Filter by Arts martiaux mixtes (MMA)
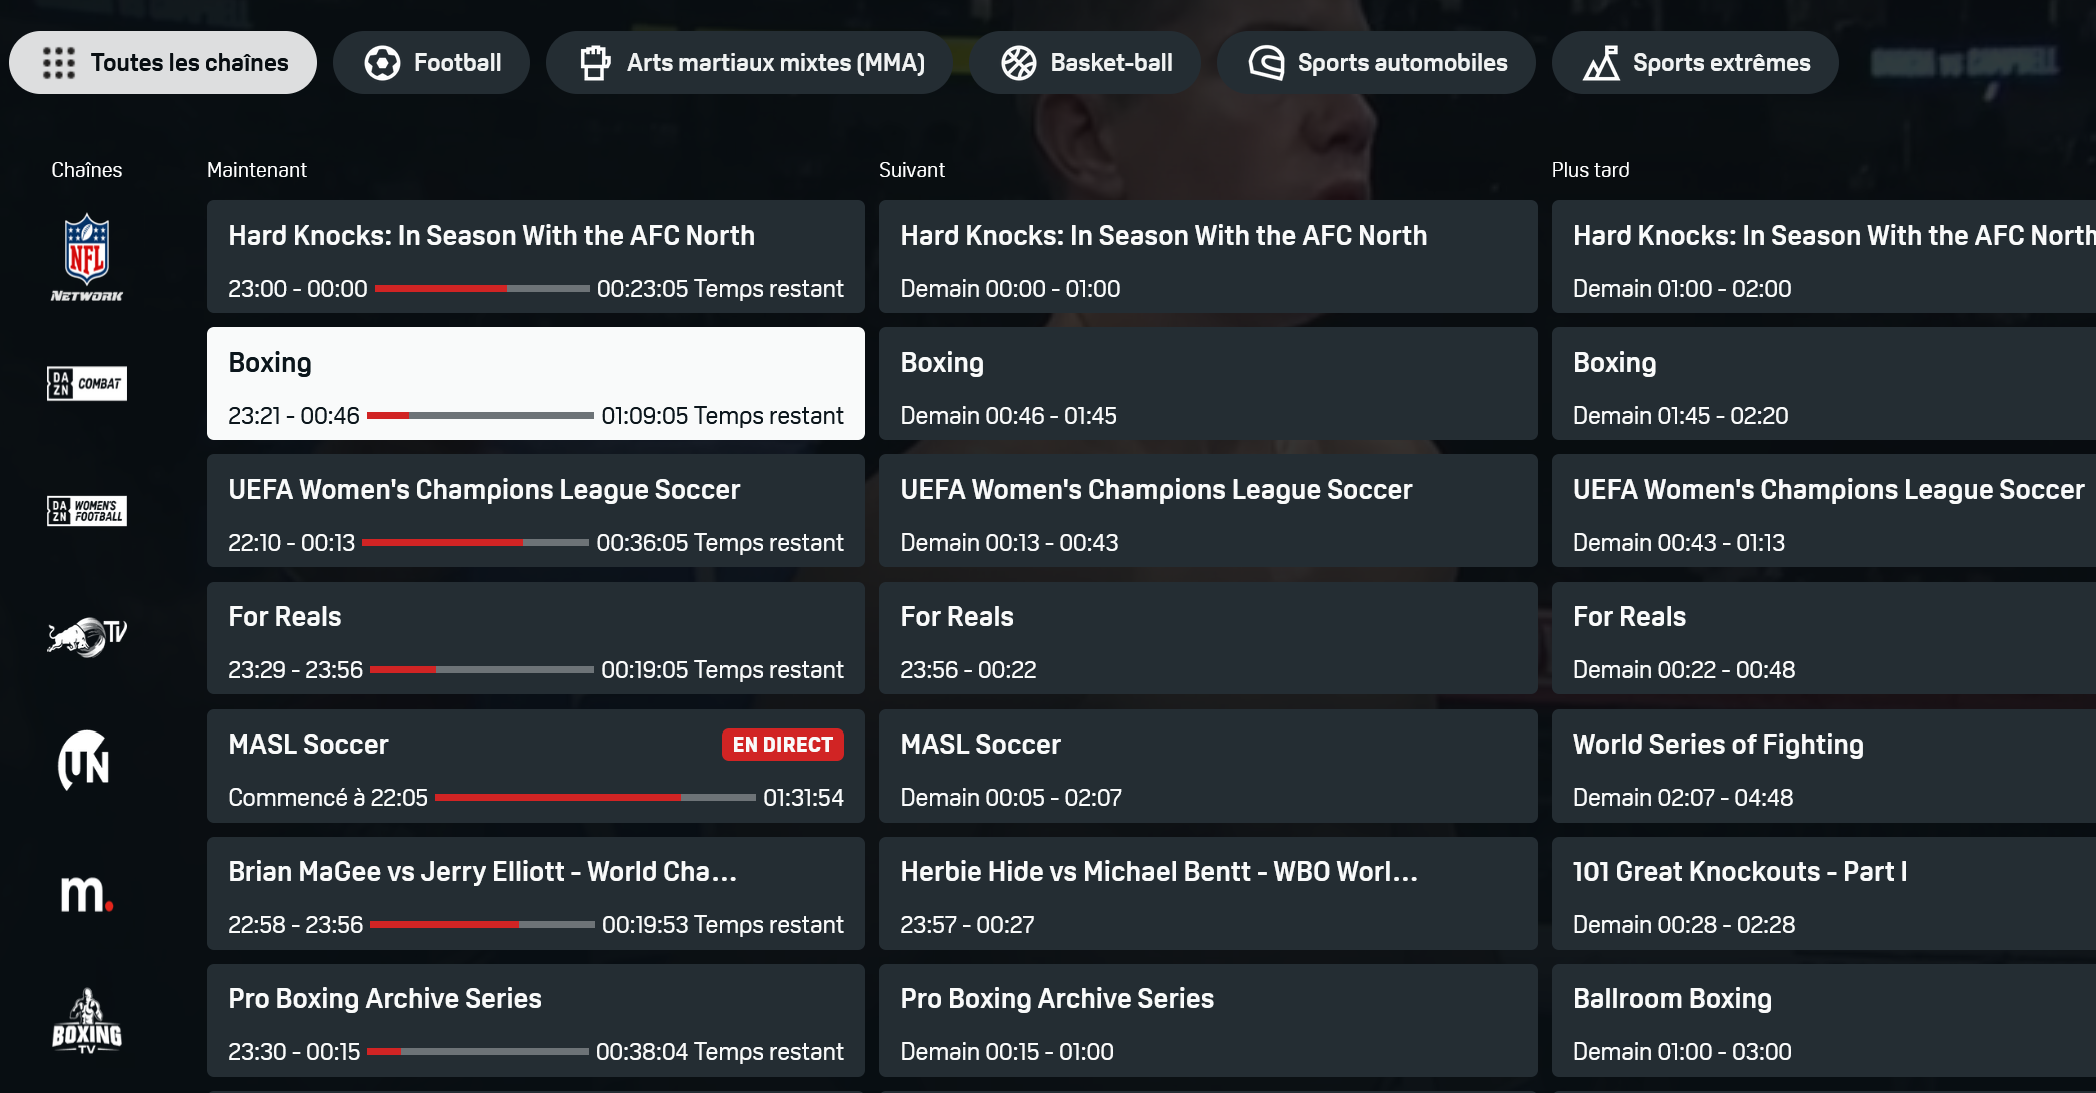Screen dimensions: 2096x1093 coord(750,62)
